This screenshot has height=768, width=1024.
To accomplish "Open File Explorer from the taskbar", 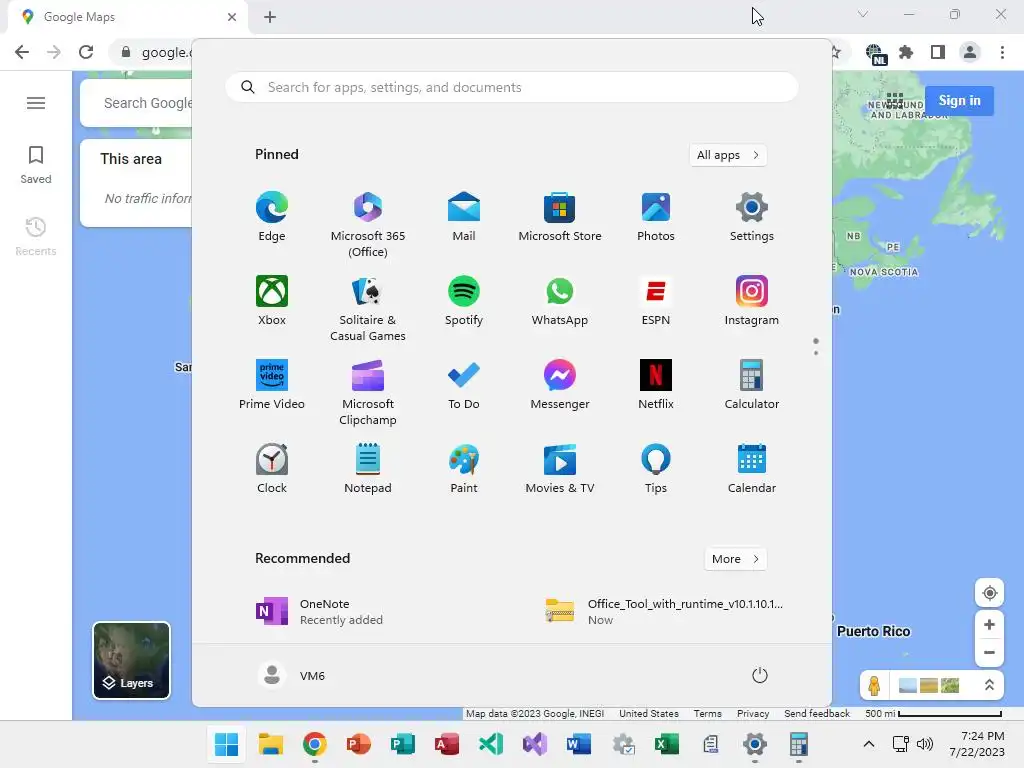I will point(270,744).
